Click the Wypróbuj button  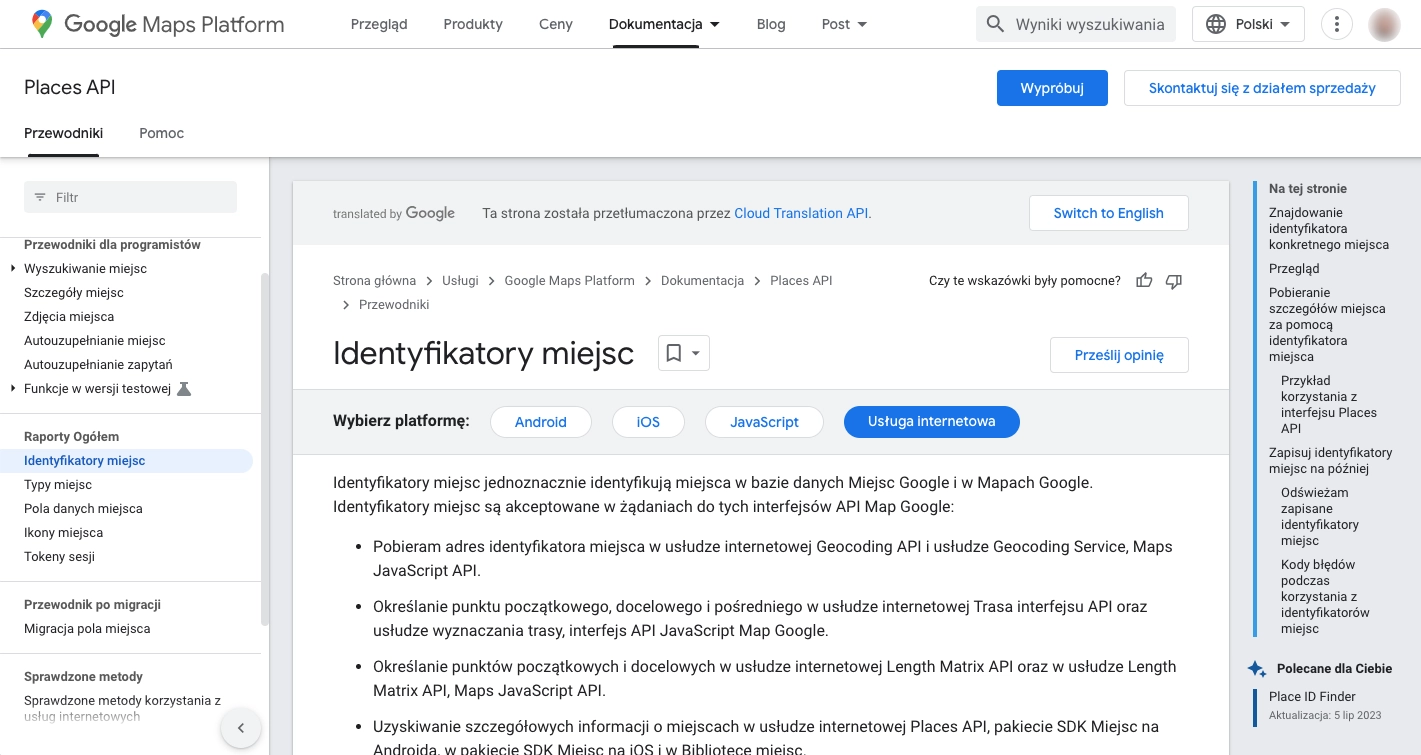tap(1052, 88)
